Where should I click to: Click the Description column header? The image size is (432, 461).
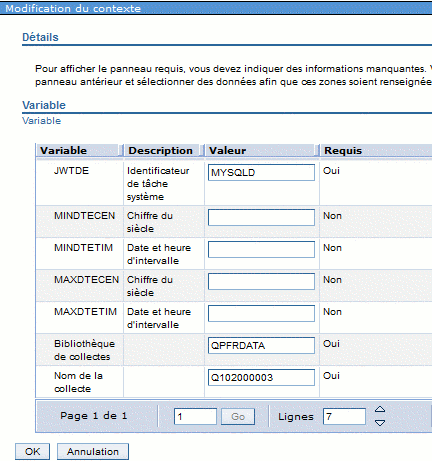pos(160,151)
